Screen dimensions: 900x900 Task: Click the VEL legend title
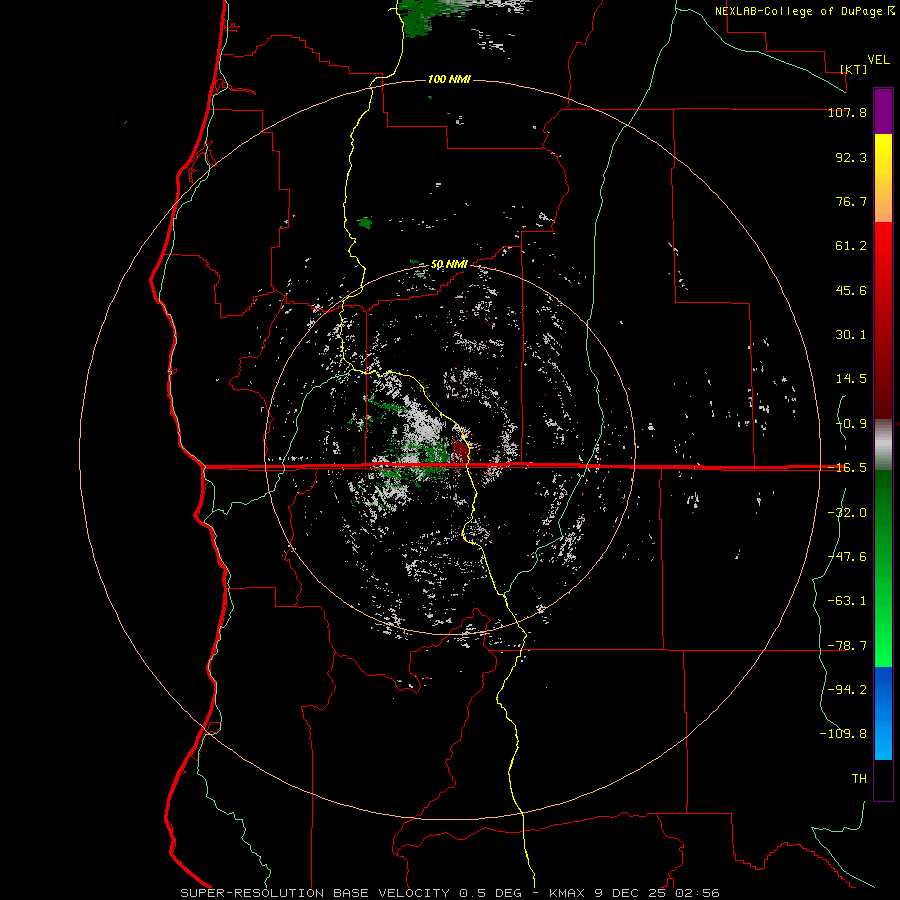pos(878,60)
